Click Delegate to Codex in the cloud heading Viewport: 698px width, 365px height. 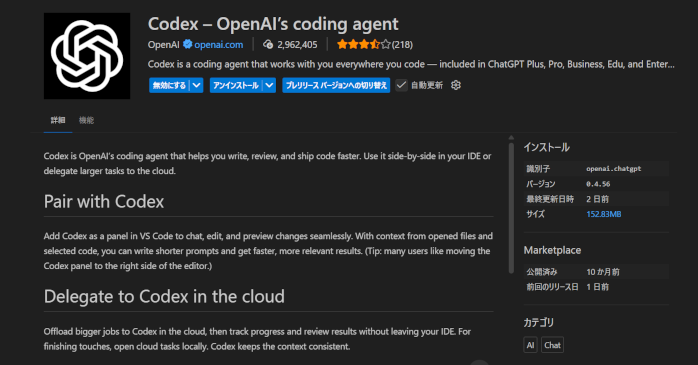coord(164,296)
